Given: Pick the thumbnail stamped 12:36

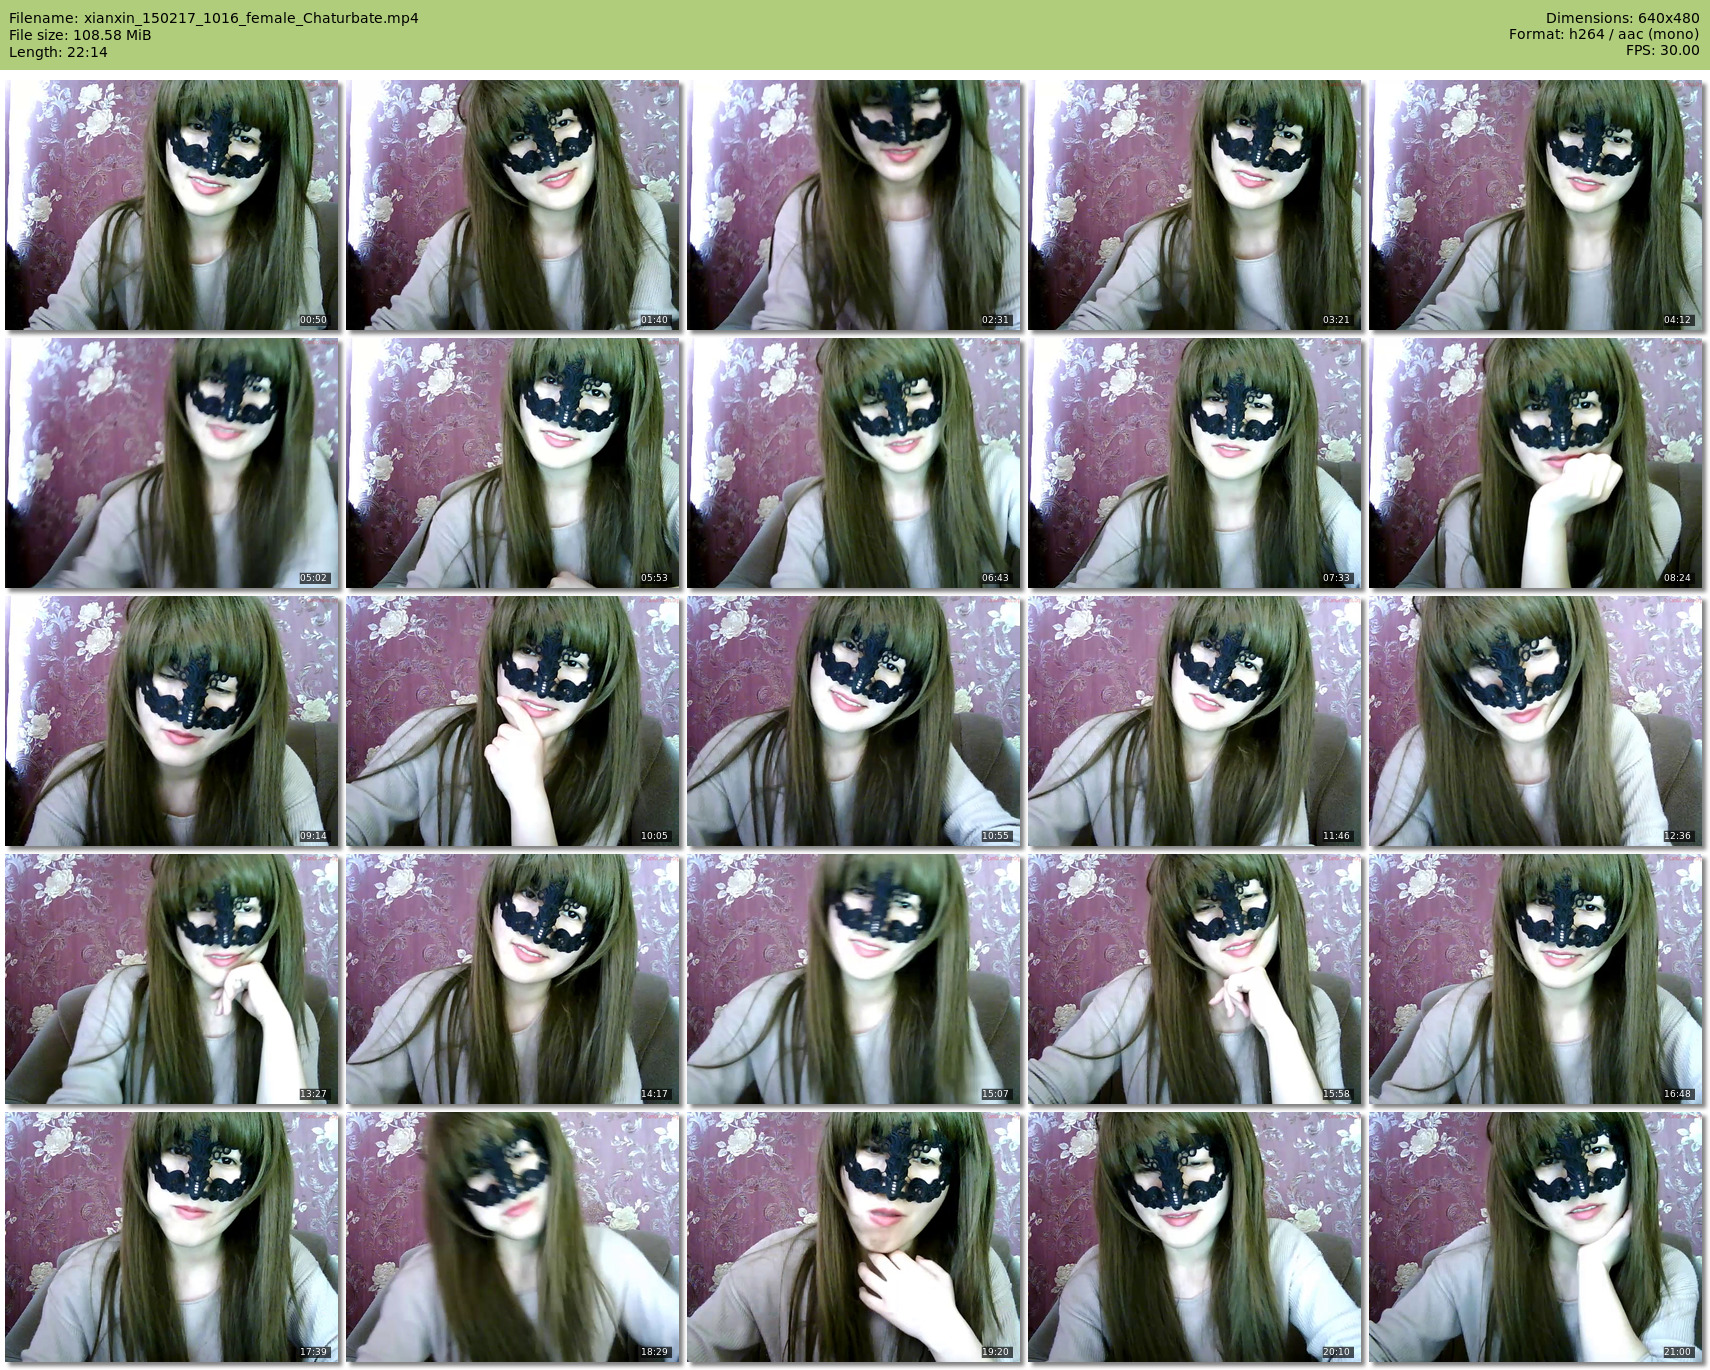Looking at the screenshot, I should (x=1536, y=721).
